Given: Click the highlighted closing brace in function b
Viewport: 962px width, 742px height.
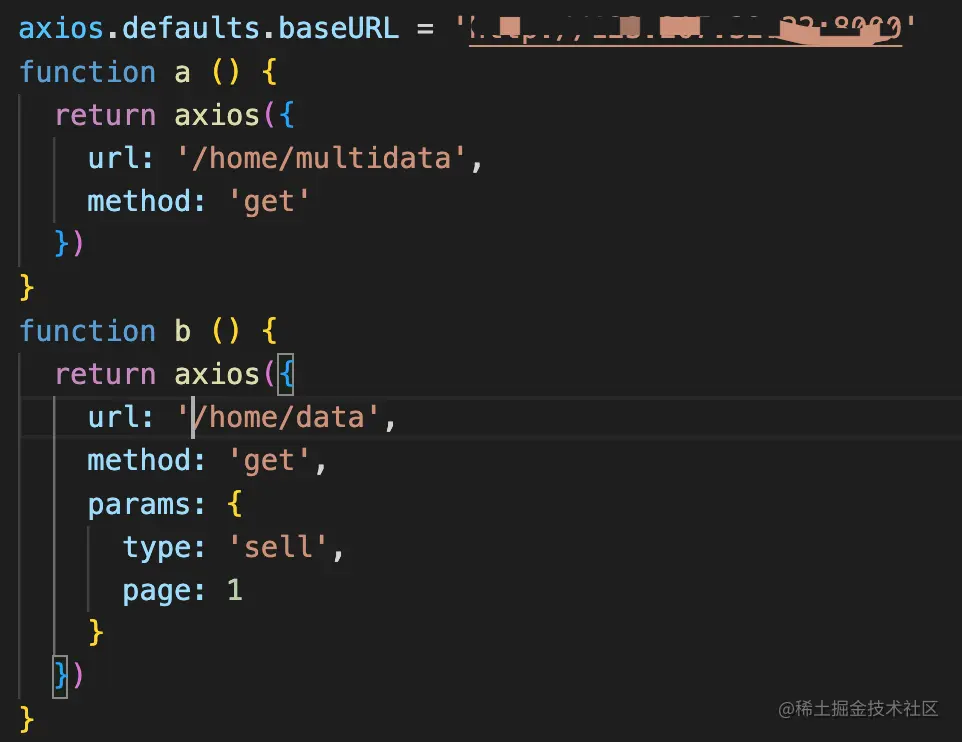Looking at the screenshot, I should click(61, 676).
